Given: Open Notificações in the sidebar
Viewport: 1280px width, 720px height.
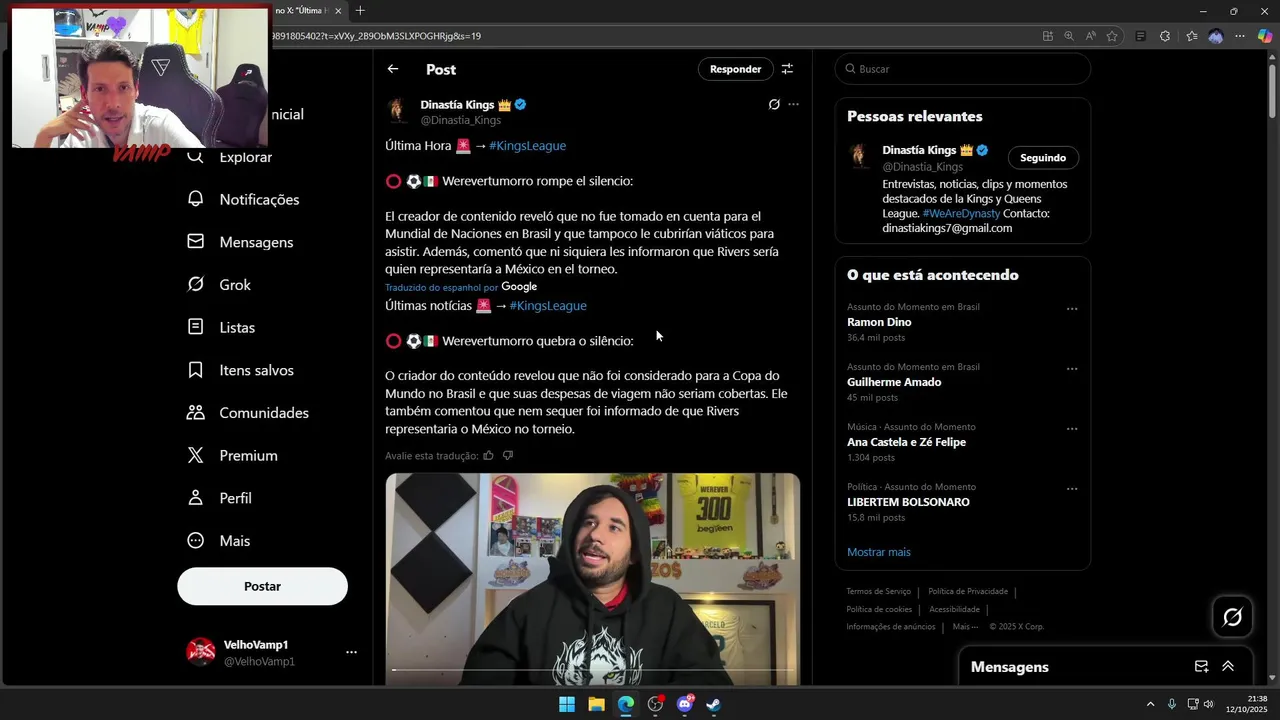Looking at the screenshot, I should (243, 199).
